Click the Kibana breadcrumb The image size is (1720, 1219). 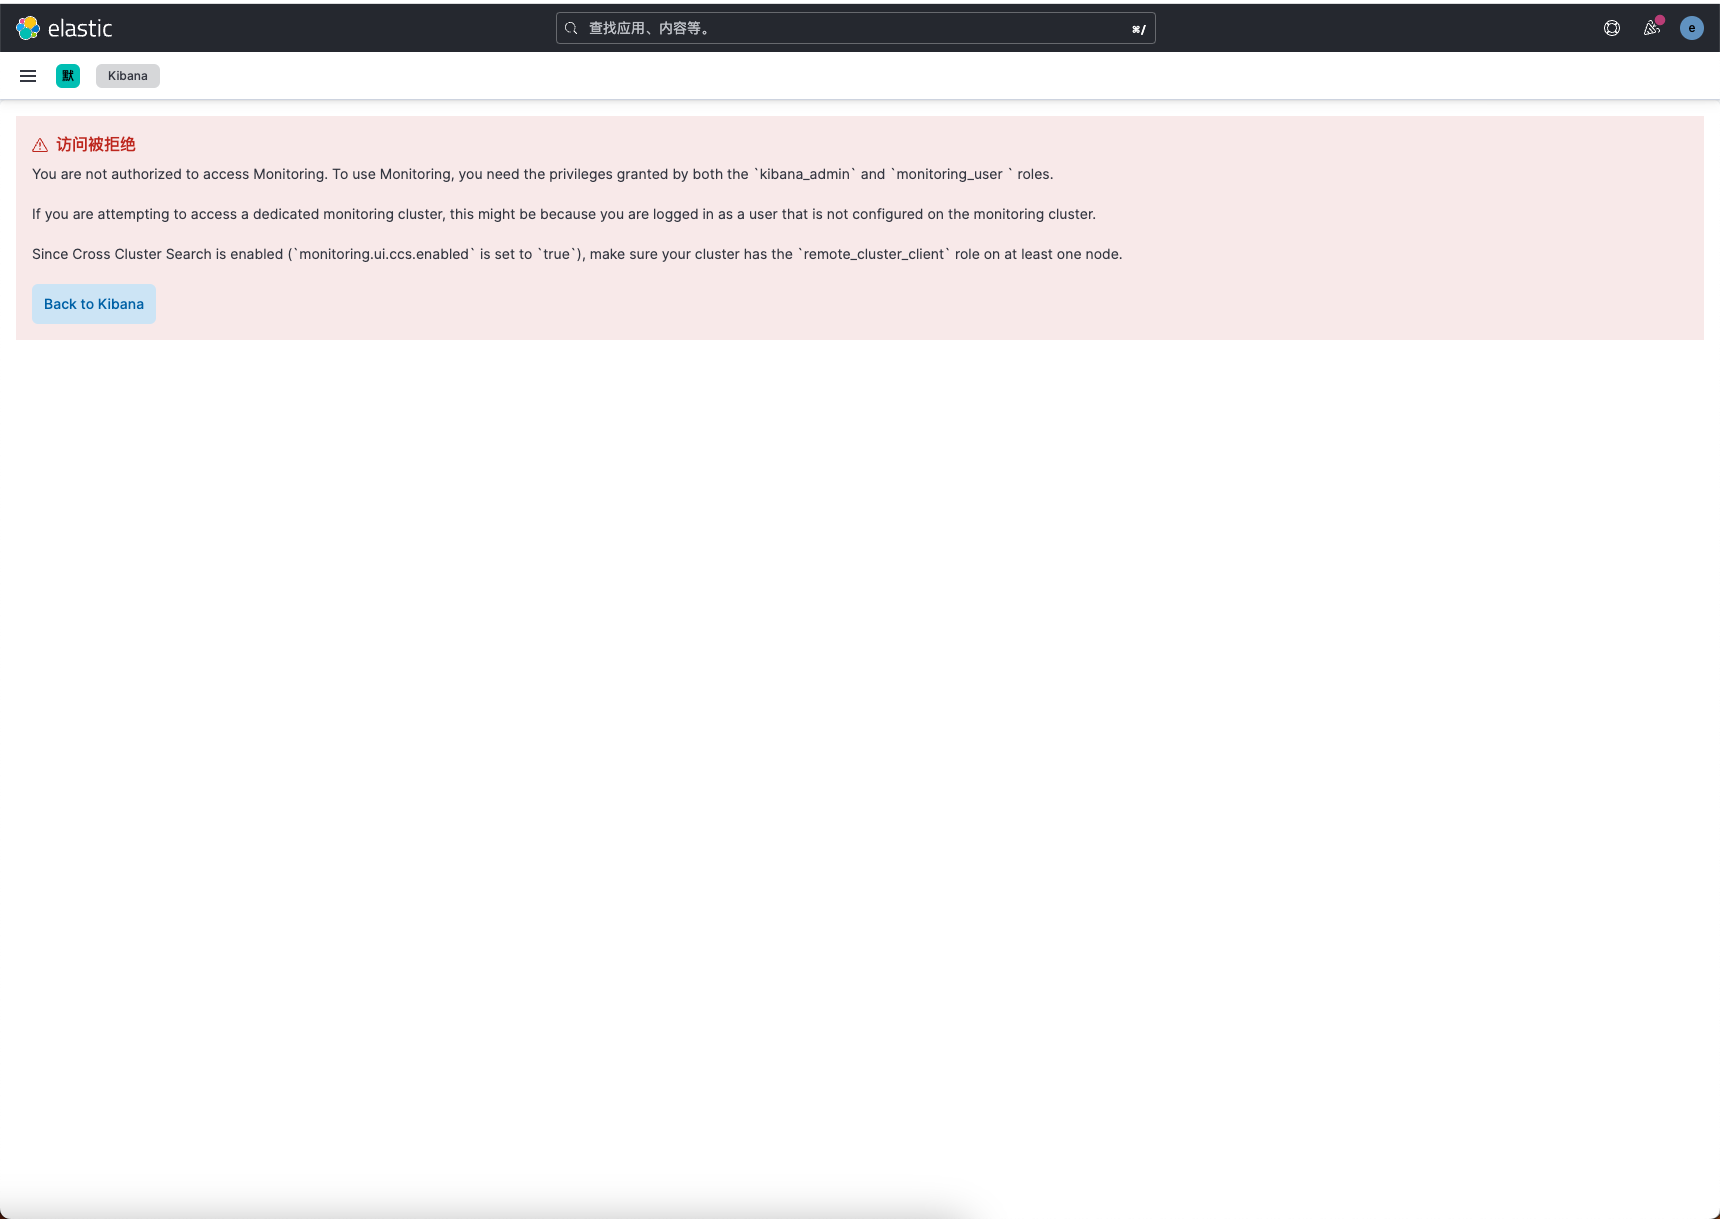click(127, 76)
